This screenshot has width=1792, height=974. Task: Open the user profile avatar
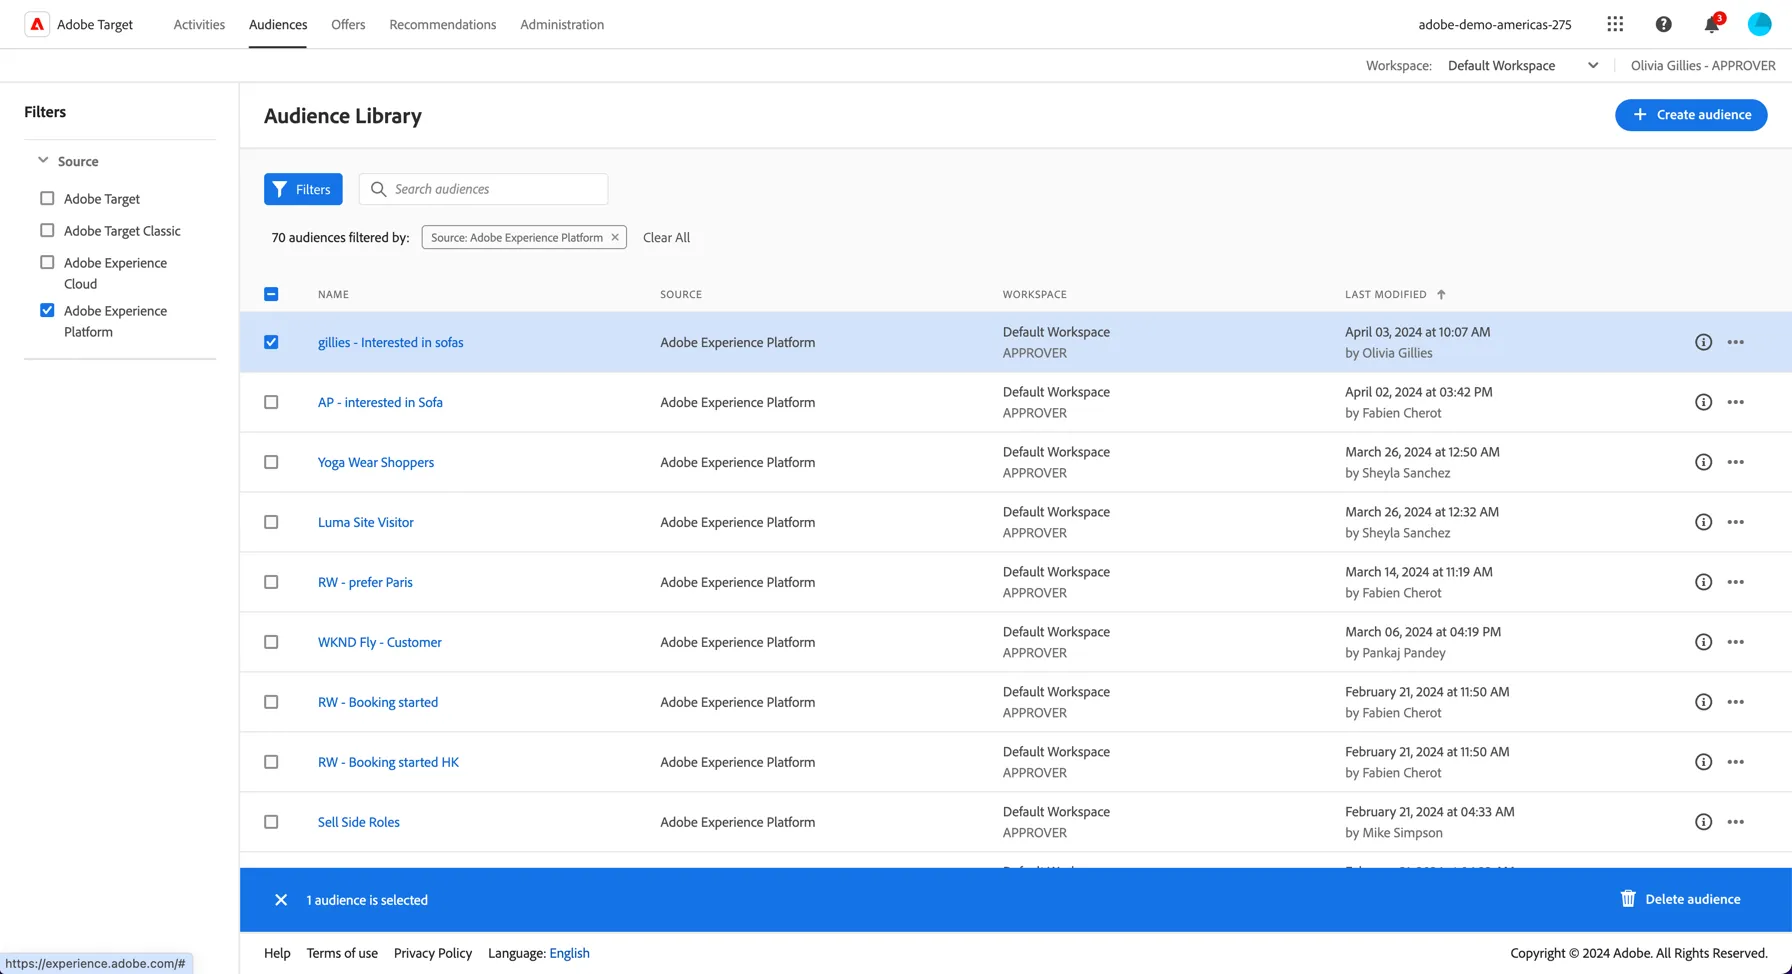coord(1760,24)
